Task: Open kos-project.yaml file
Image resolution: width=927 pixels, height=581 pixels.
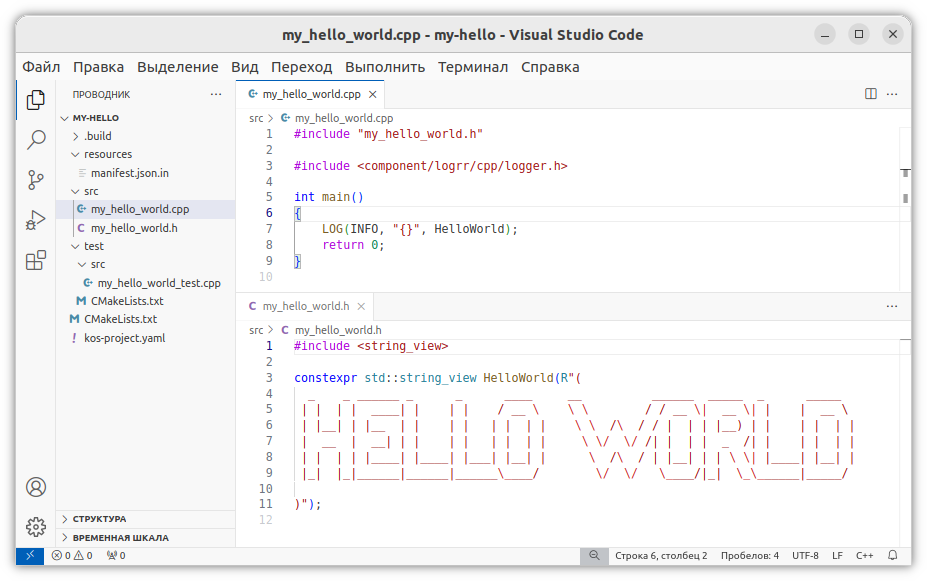Action: point(125,338)
